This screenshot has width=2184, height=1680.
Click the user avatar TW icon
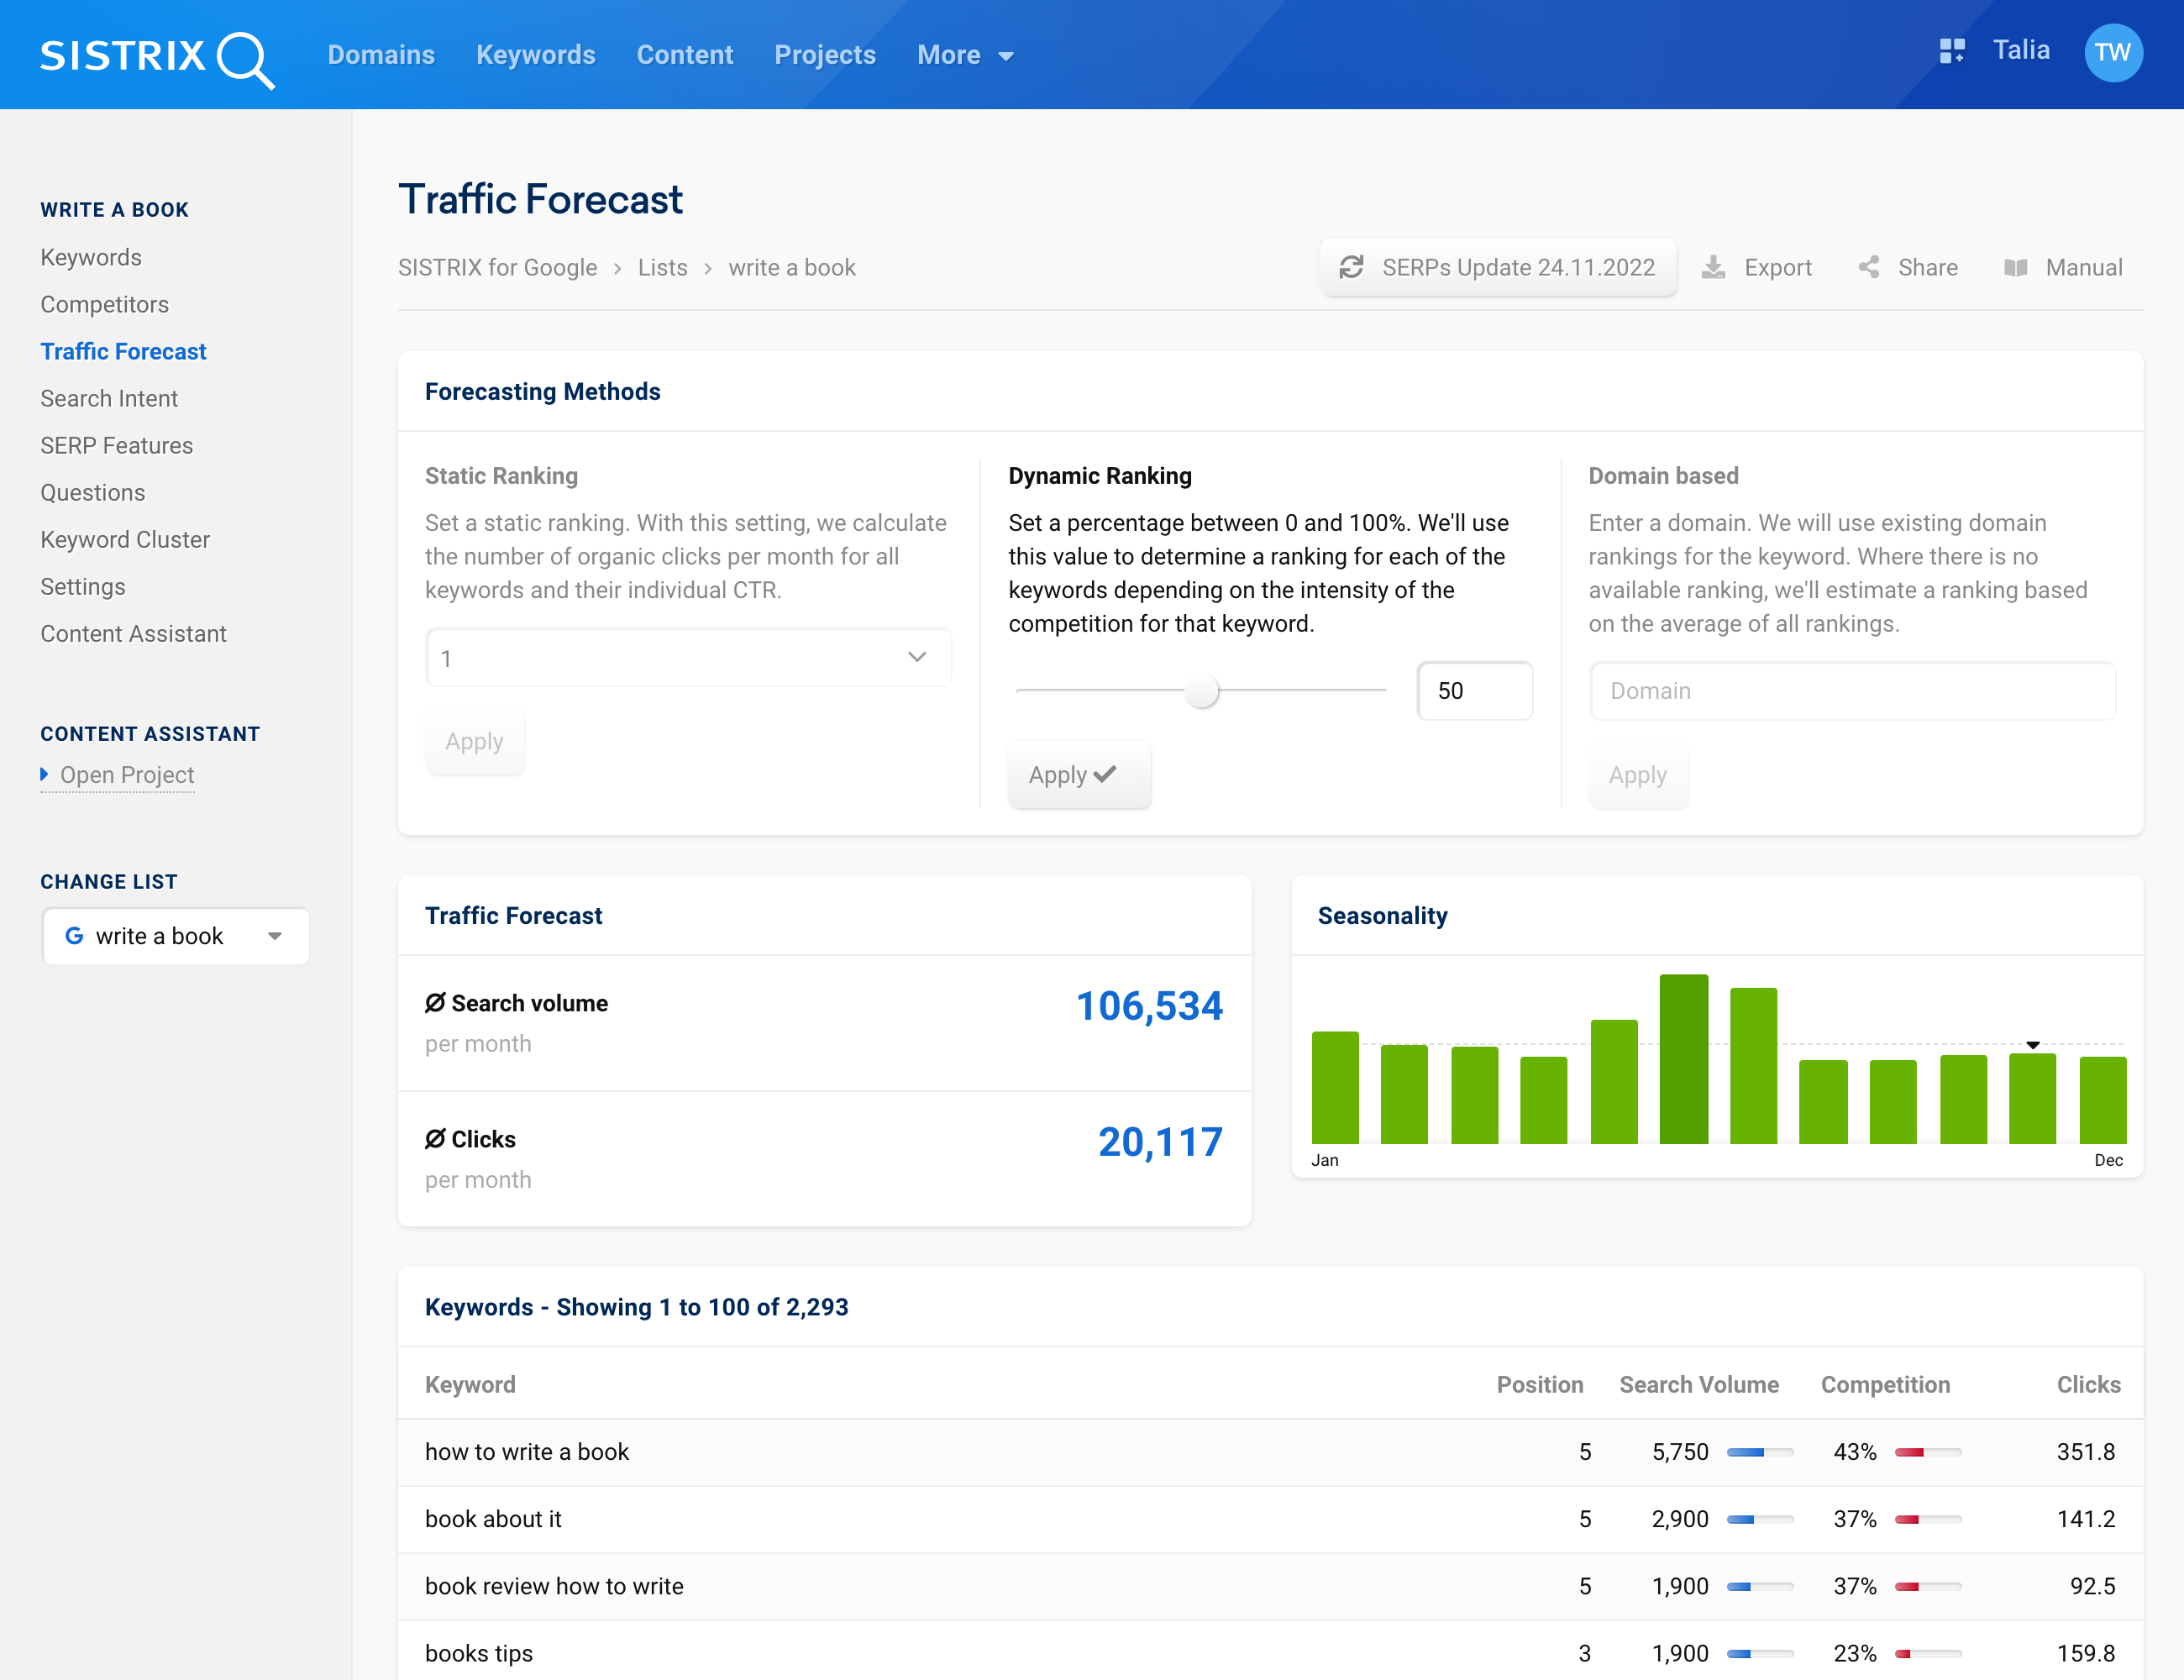coord(2113,53)
